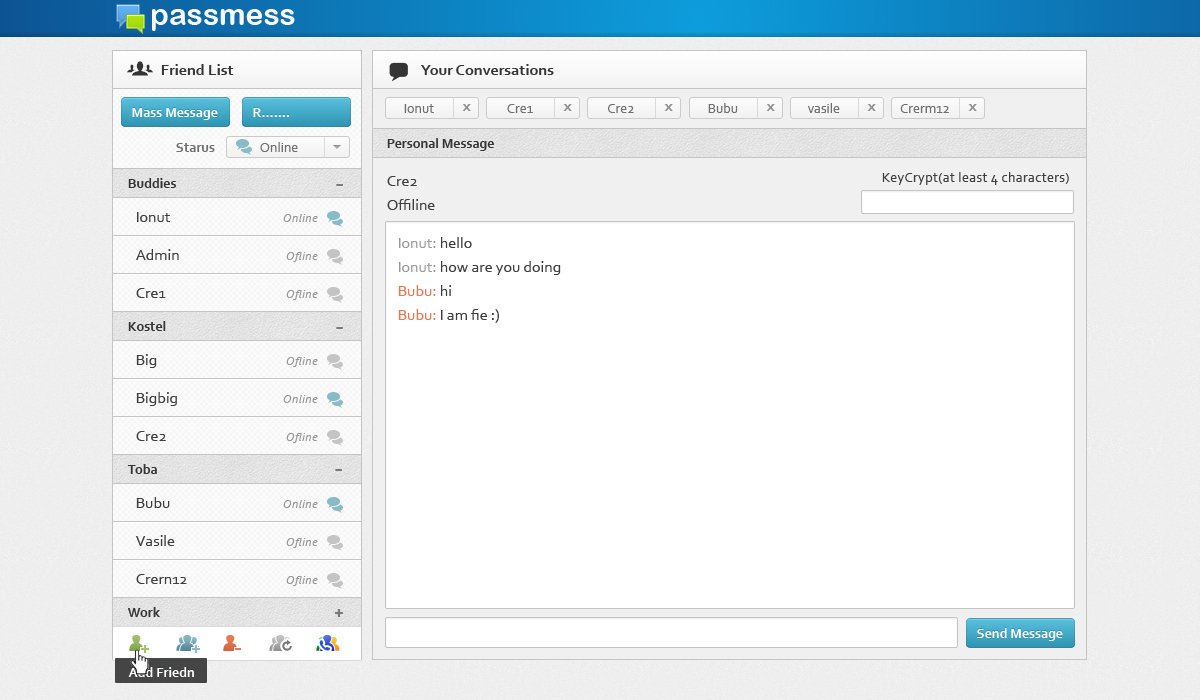Expand the Work group

pos(339,613)
